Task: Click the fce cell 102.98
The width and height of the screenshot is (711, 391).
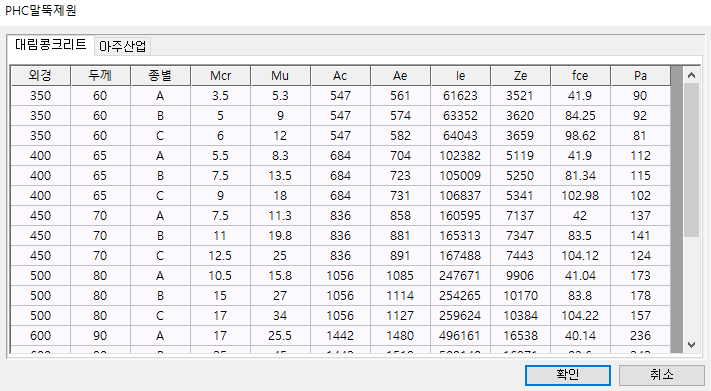Action: tap(581, 196)
